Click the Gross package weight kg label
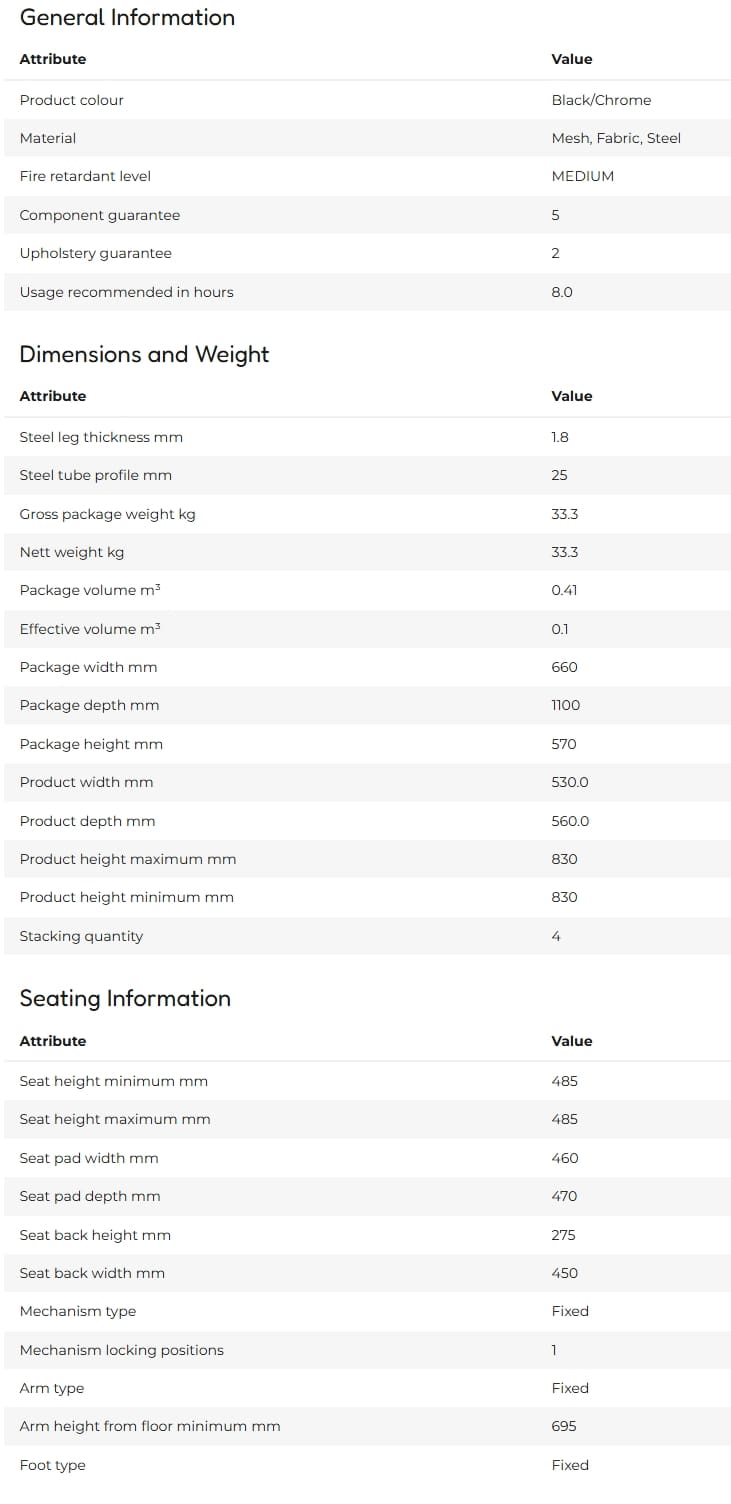 coord(107,514)
